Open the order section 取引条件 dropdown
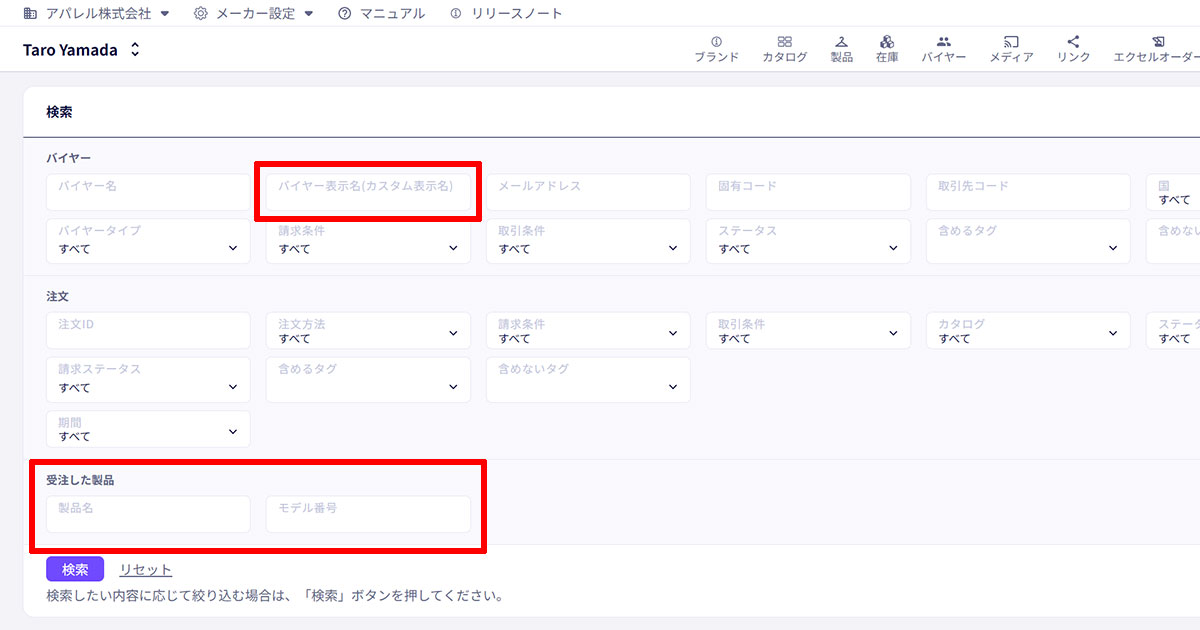This screenshot has height=630, width=1200. (808, 331)
